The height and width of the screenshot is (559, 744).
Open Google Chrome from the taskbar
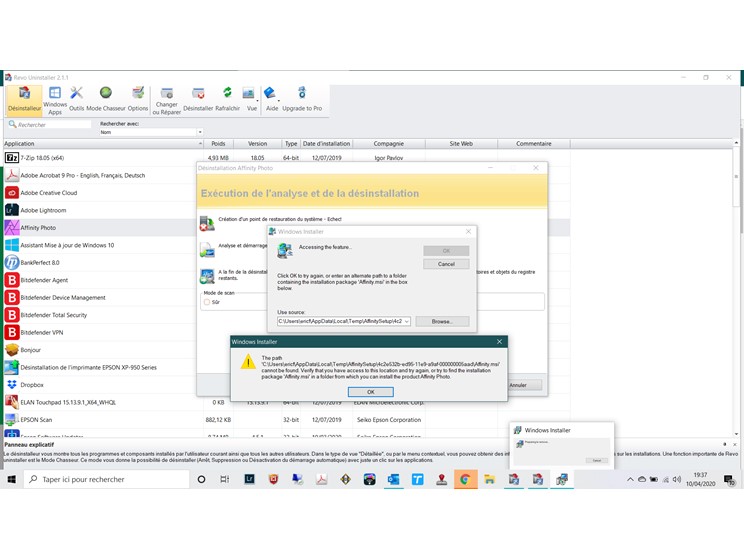[x=465, y=479]
